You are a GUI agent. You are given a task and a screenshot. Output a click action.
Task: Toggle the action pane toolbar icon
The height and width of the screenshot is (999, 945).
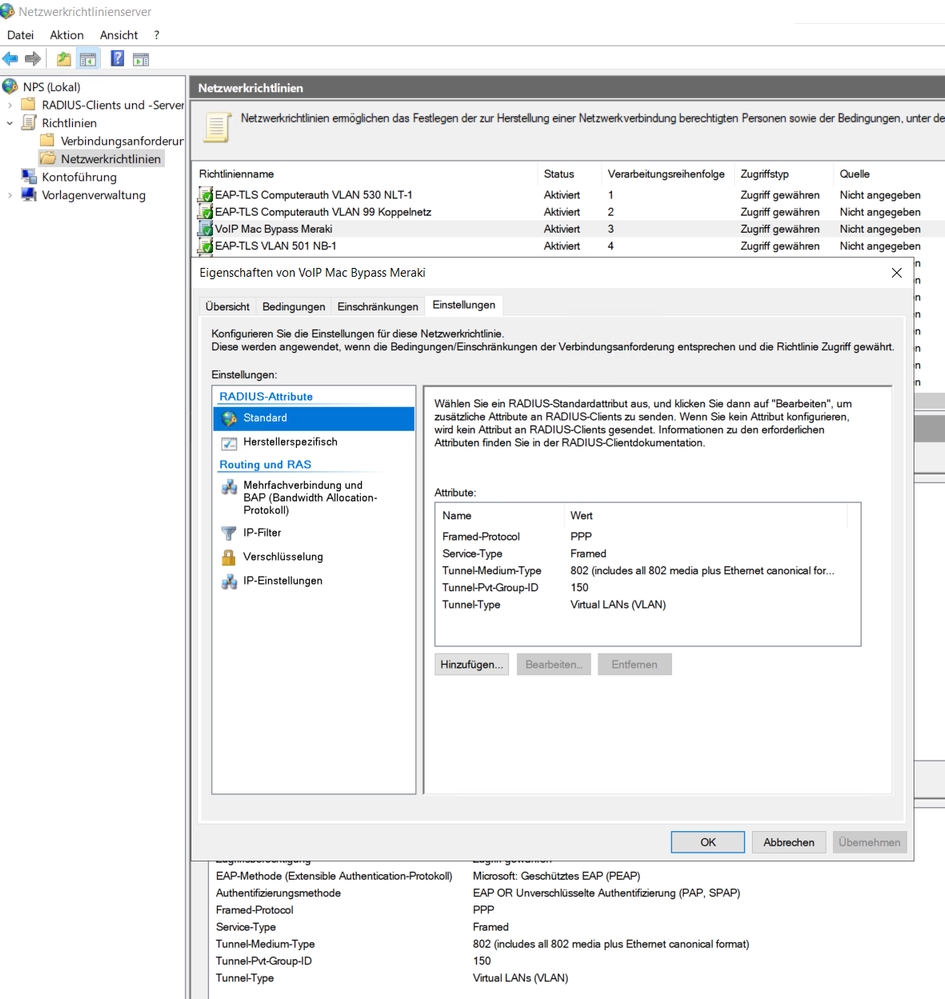click(x=141, y=60)
